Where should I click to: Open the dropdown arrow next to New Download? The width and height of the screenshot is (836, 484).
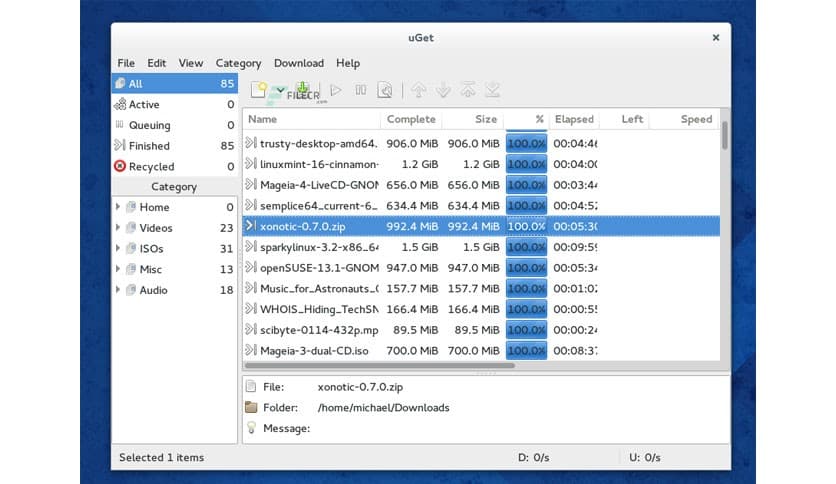280,90
